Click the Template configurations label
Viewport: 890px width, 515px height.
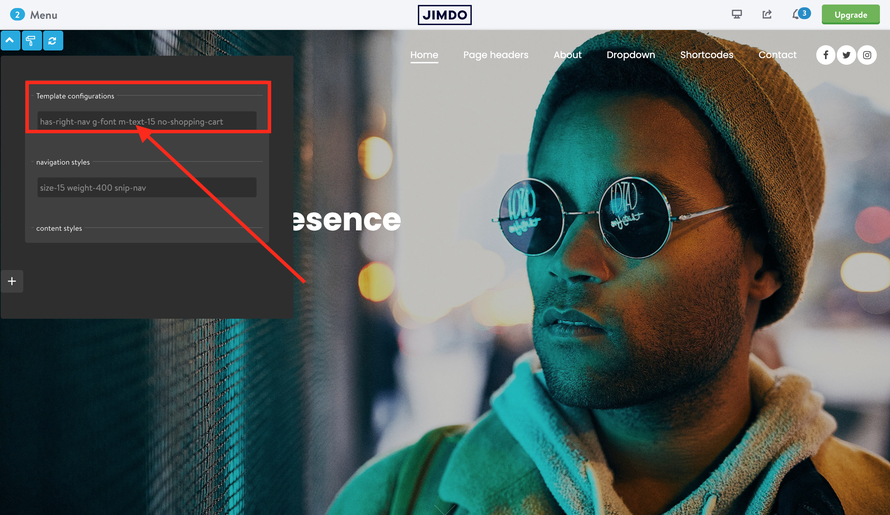(75, 96)
